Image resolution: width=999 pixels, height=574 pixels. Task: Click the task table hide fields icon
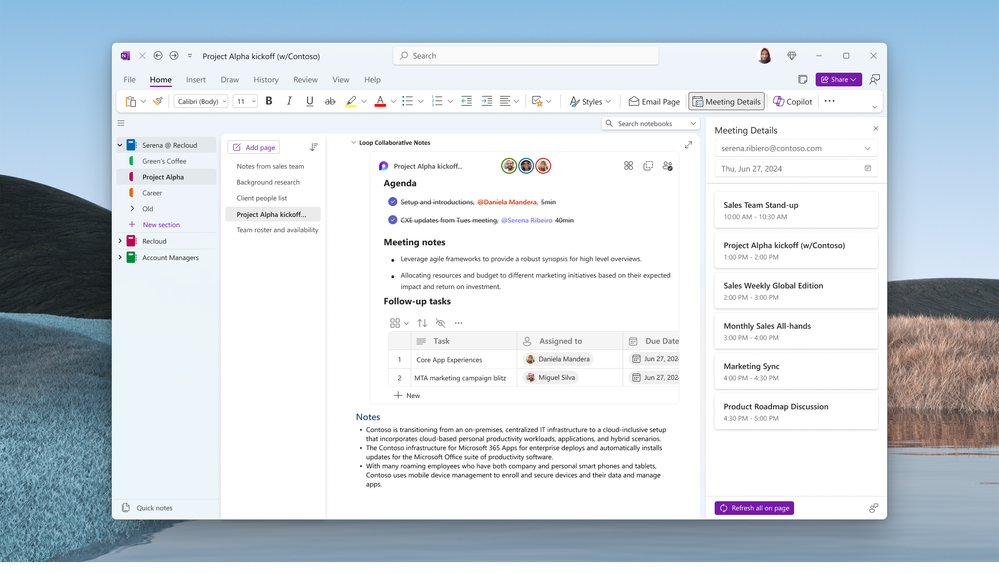[440, 323]
